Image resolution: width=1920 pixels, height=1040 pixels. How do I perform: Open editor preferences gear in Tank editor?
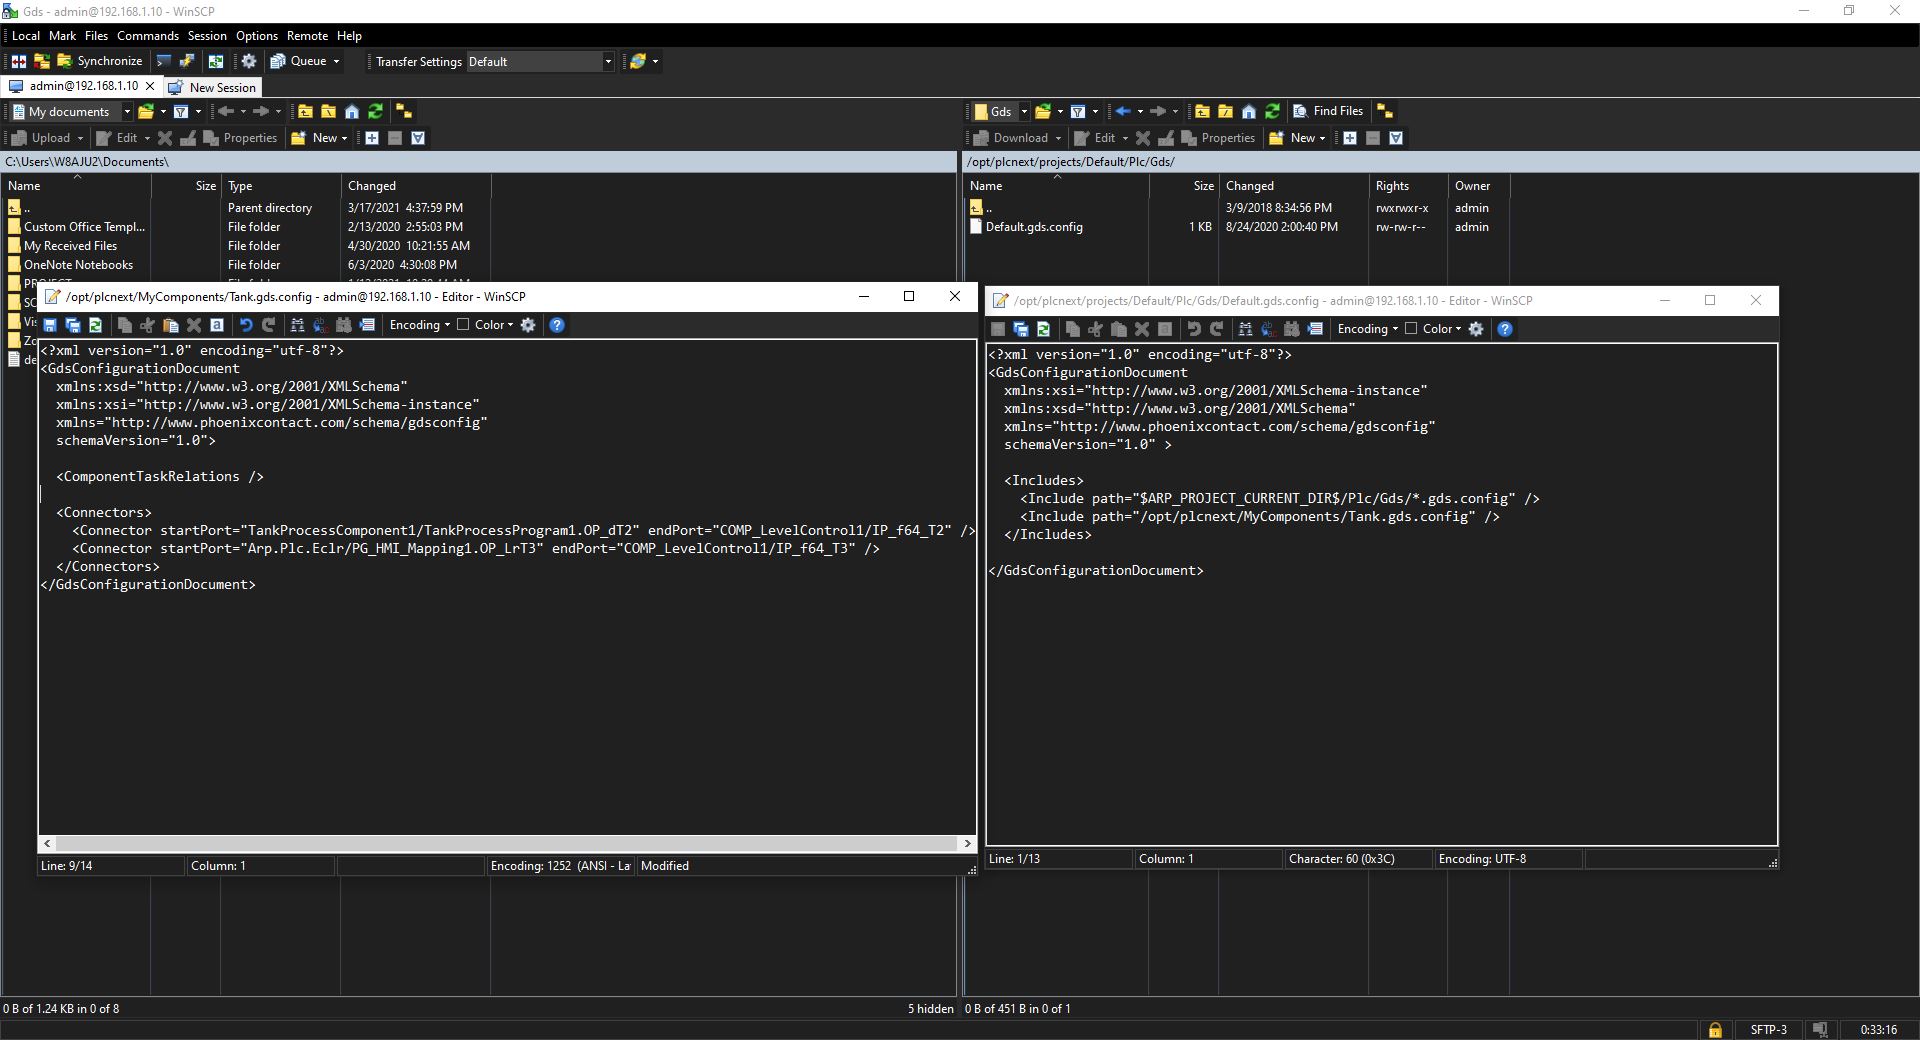click(x=528, y=325)
